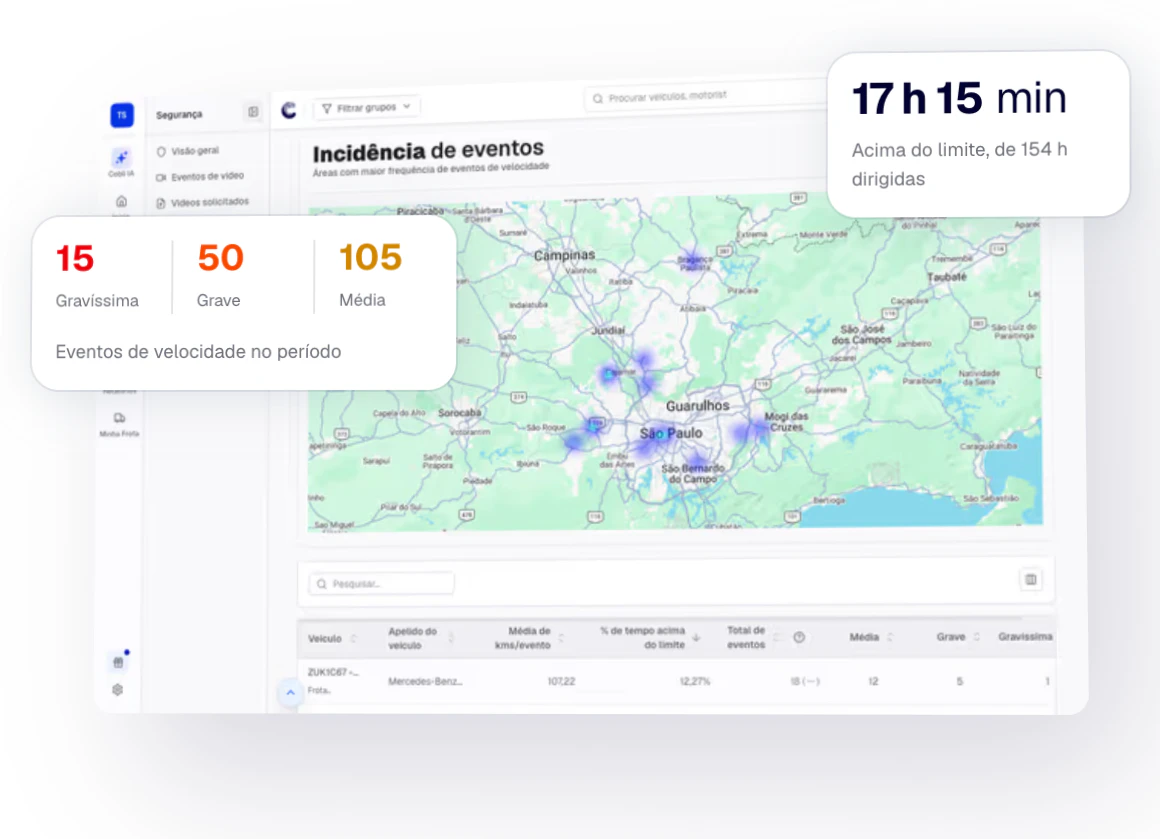Click the Bragança Paulista heat spot
Viewport: 1160px width, 839px height.
click(x=692, y=259)
